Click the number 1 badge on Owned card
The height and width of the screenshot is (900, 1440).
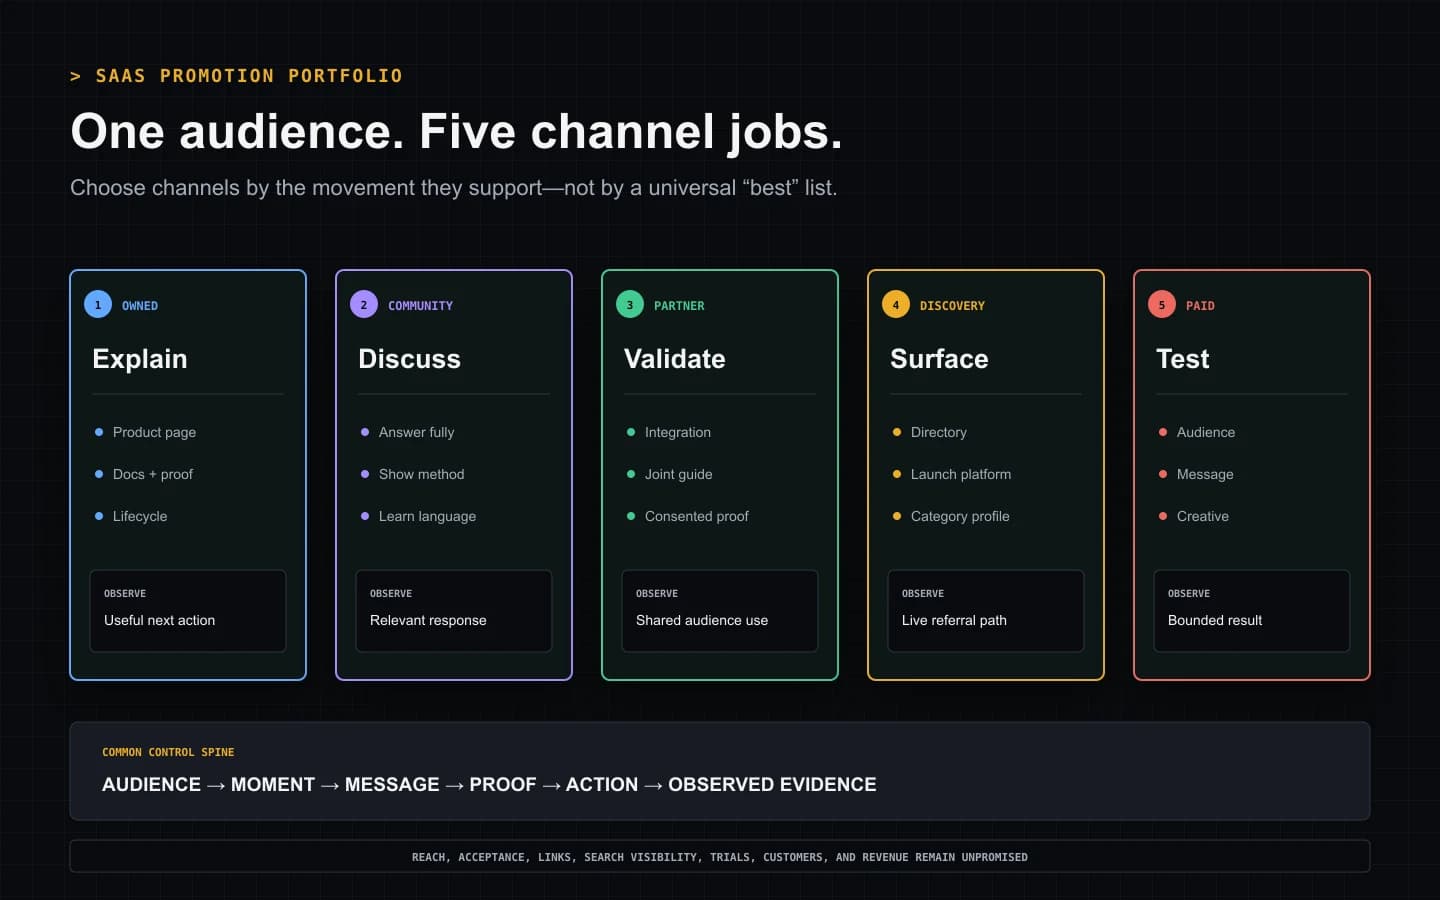(x=98, y=305)
